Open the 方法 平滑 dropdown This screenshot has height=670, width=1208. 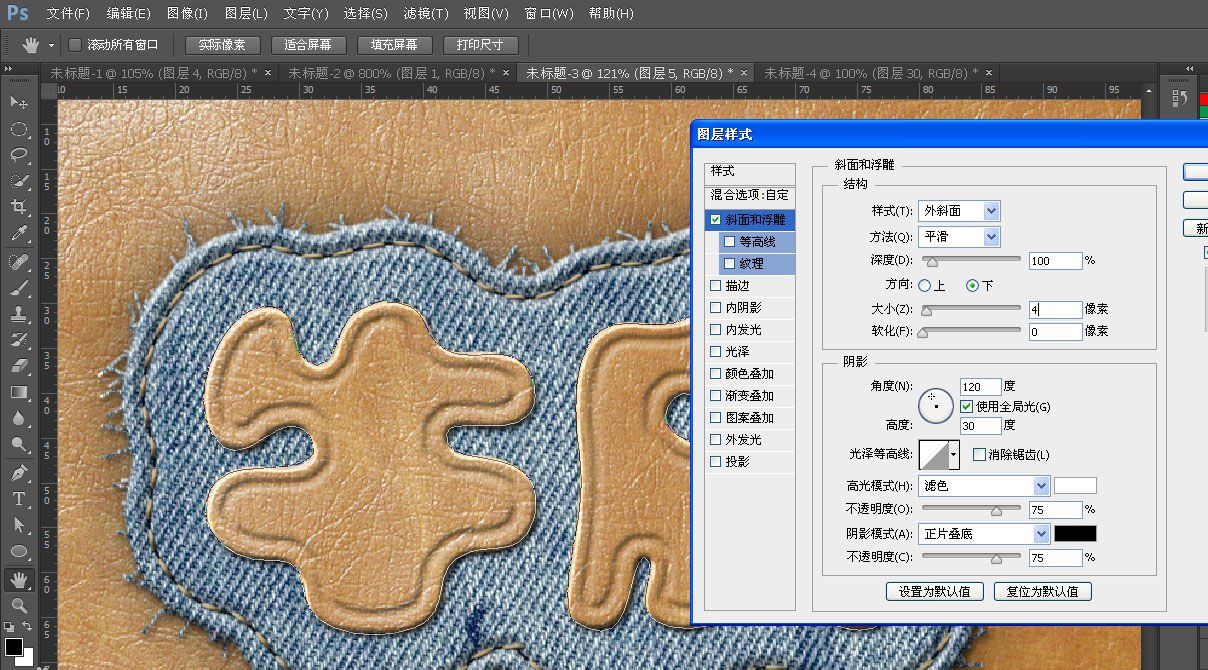pos(959,237)
